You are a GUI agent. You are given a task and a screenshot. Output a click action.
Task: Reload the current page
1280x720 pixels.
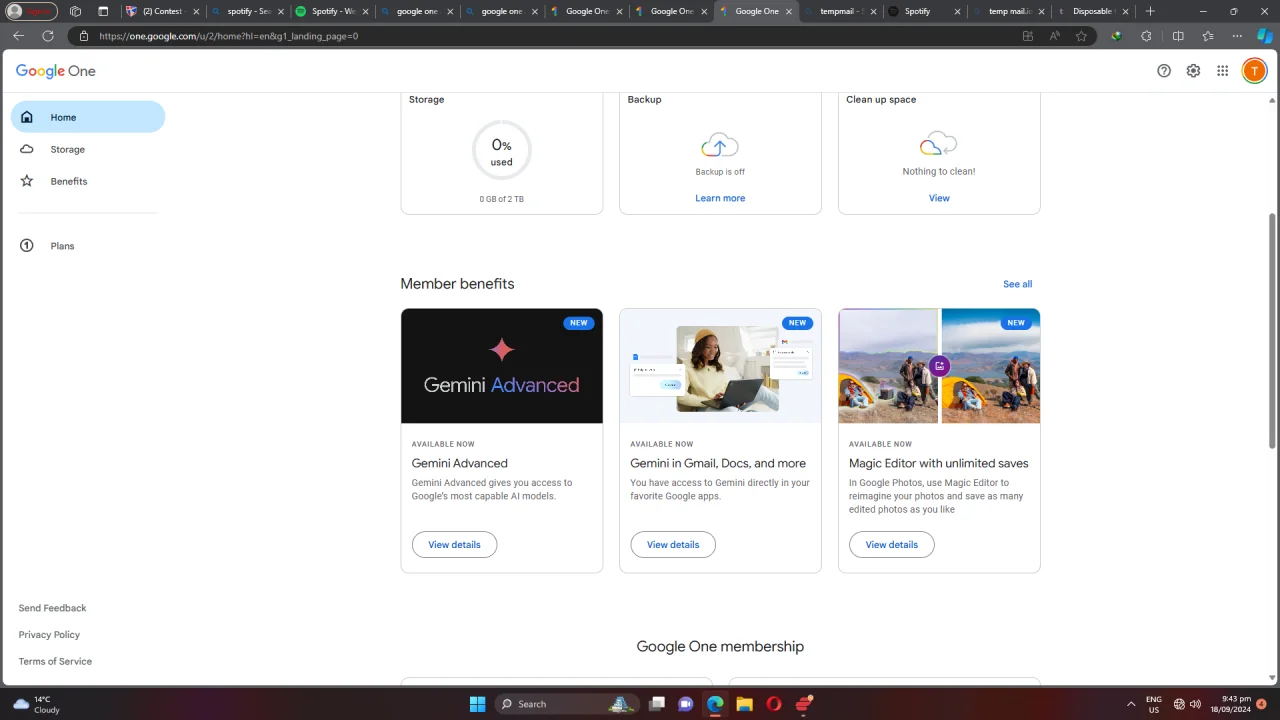point(47,36)
